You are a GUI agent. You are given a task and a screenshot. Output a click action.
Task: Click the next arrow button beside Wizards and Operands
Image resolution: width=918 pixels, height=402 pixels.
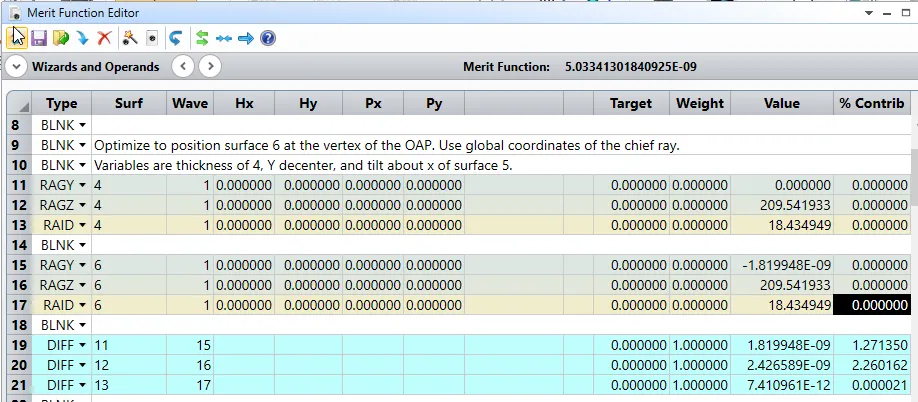tap(208, 67)
